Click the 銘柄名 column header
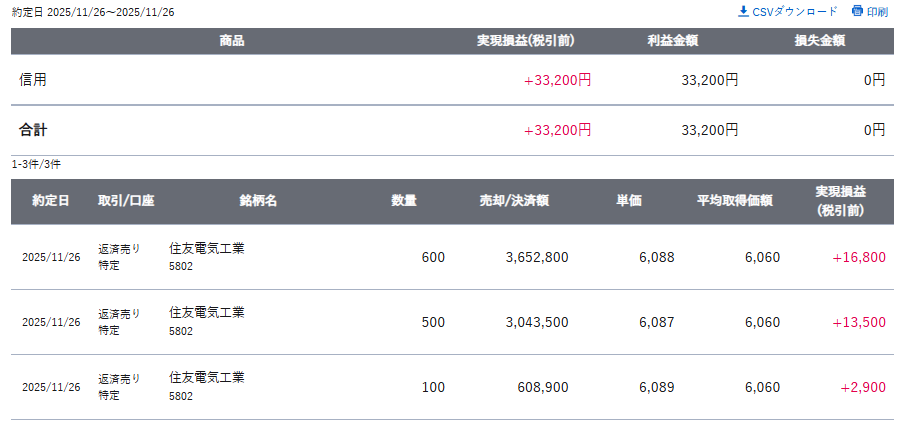 258,200
